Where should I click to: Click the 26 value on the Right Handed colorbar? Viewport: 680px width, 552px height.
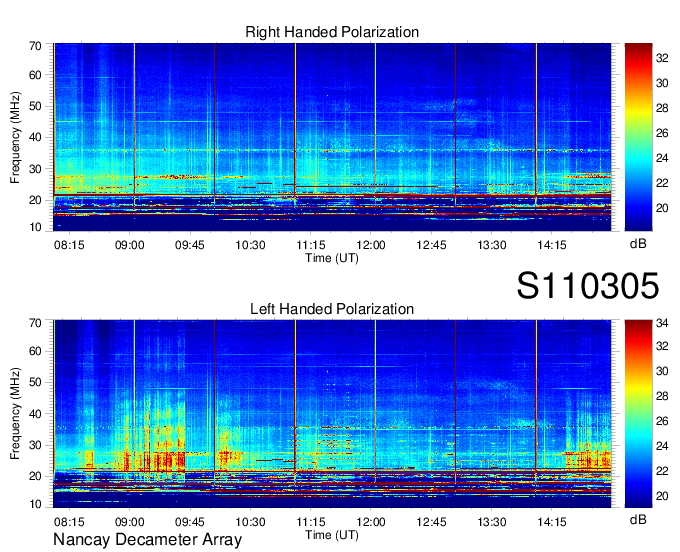coord(662,133)
